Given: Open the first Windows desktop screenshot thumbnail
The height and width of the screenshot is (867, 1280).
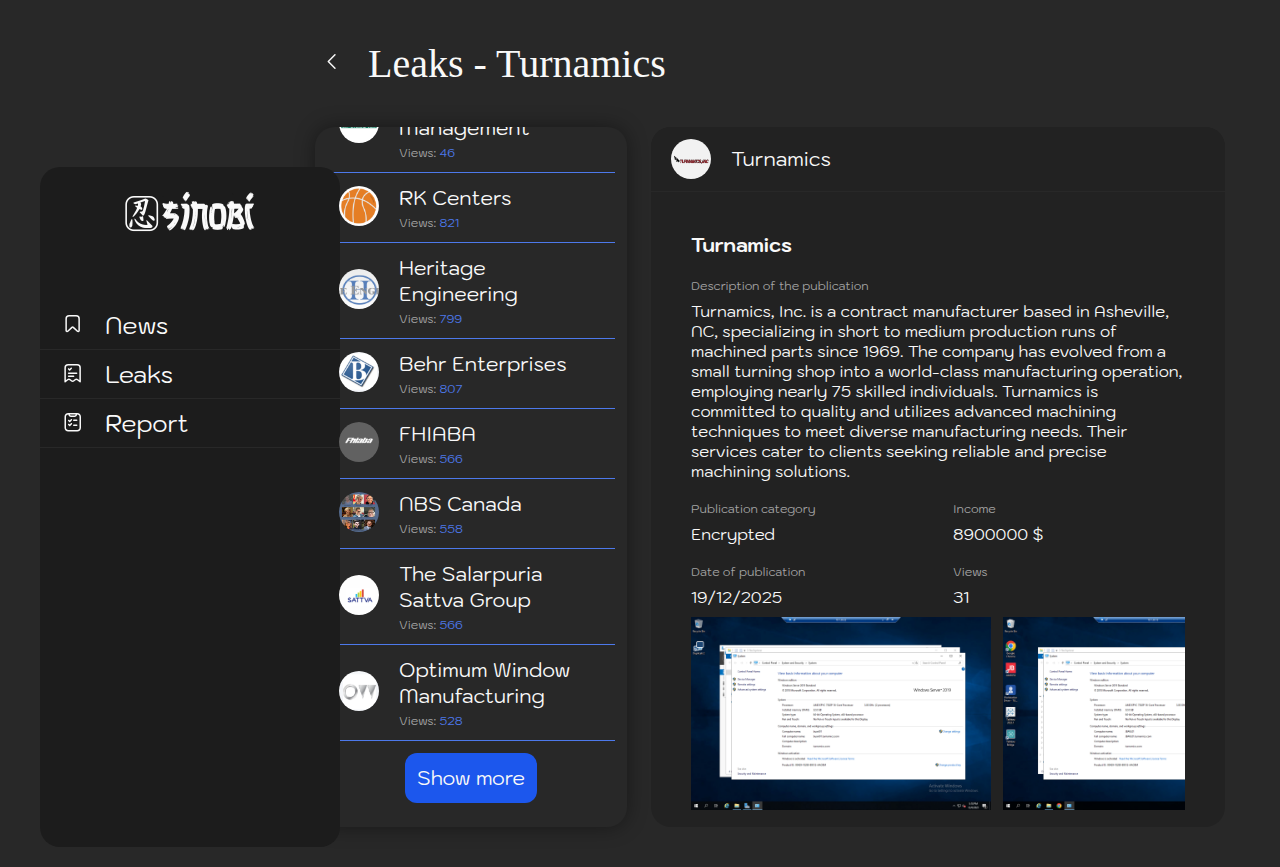Looking at the screenshot, I should (840, 713).
